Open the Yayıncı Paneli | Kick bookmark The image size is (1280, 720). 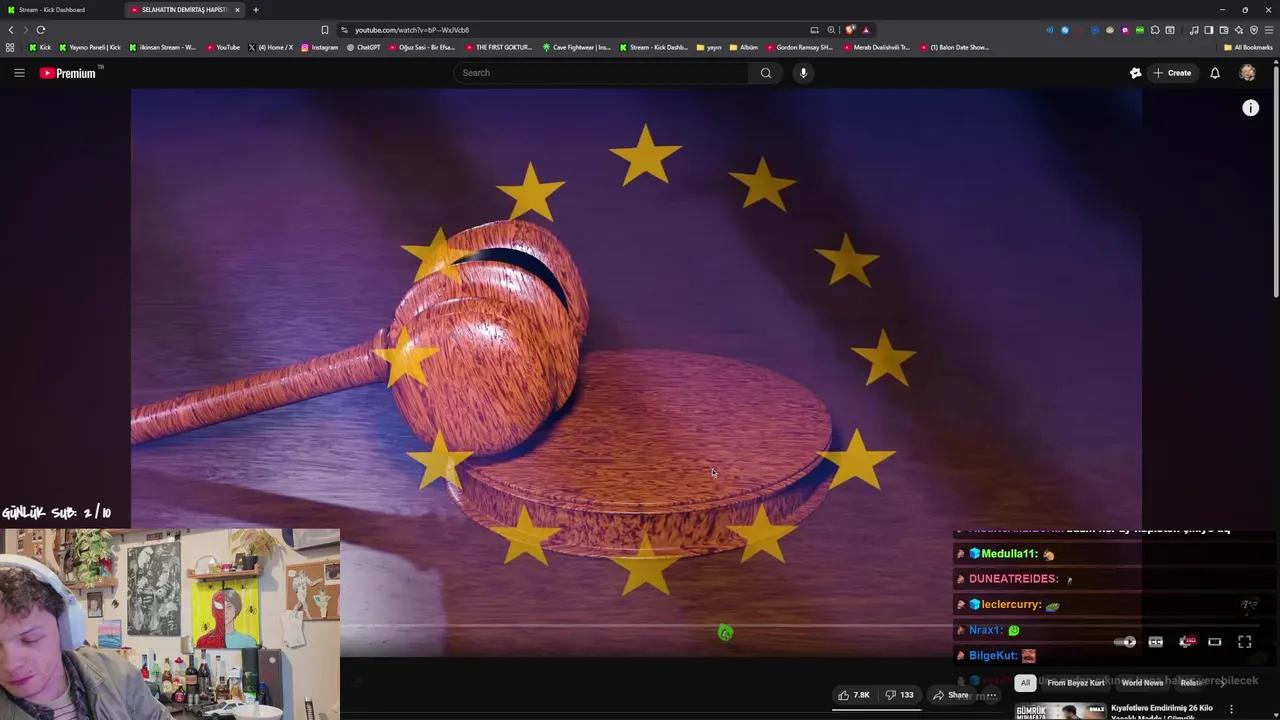[90, 47]
